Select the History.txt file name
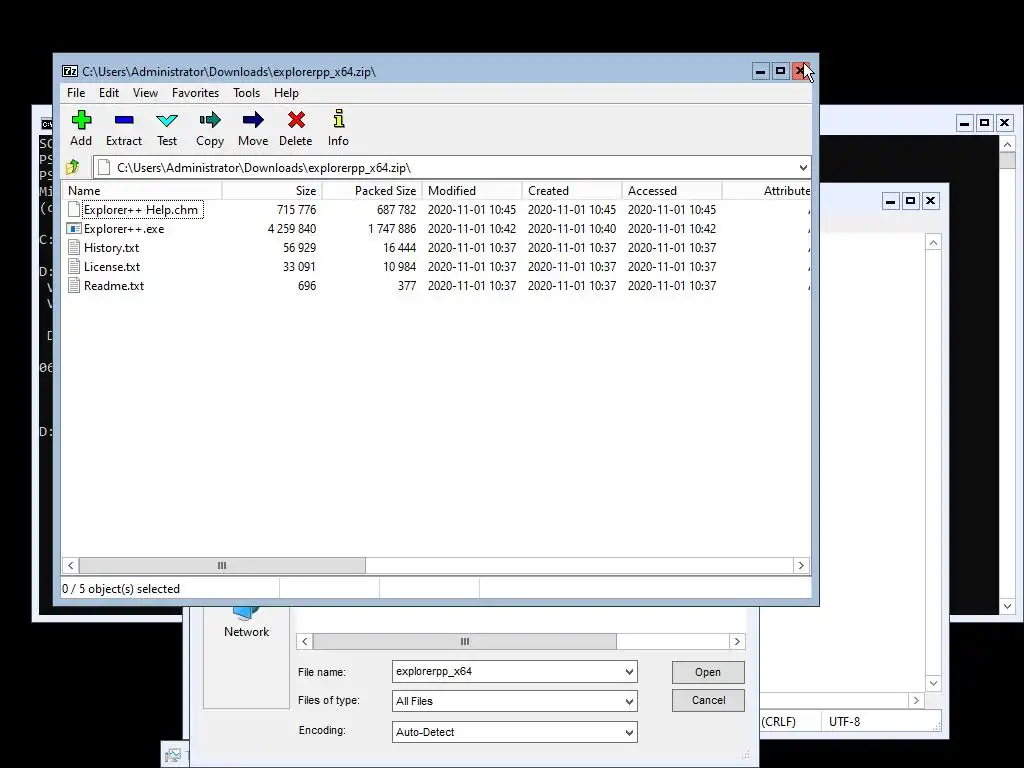The height and width of the screenshot is (768, 1024). [111, 248]
